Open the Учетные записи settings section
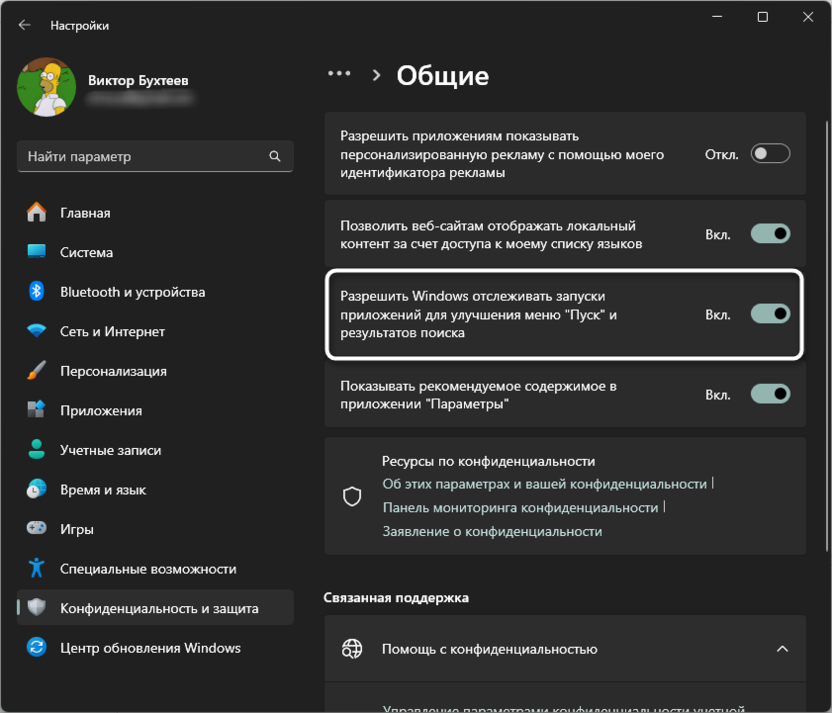832x713 pixels. pos(110,450)
